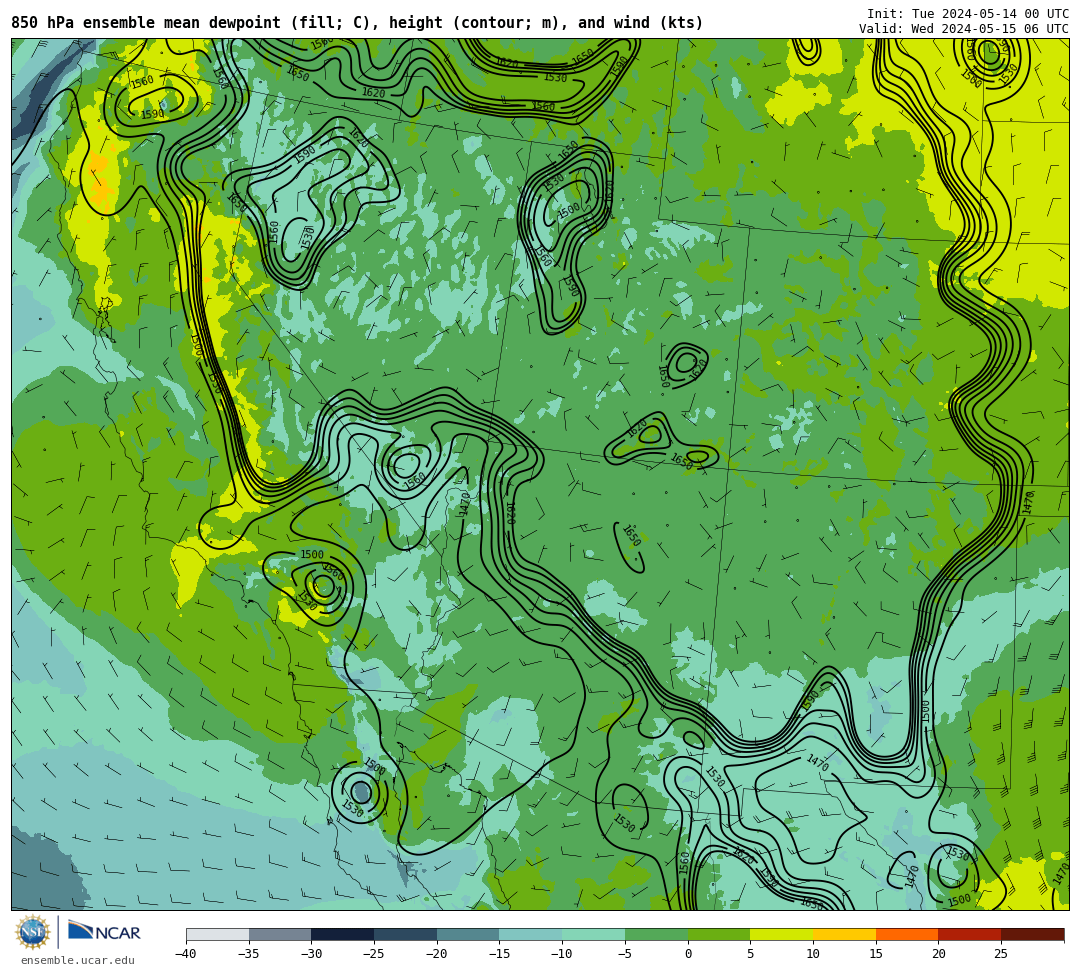Click the -15 colorbar tick label
Screen dimensions: 1080x973
pyautogui.click(x=499, y=954)
